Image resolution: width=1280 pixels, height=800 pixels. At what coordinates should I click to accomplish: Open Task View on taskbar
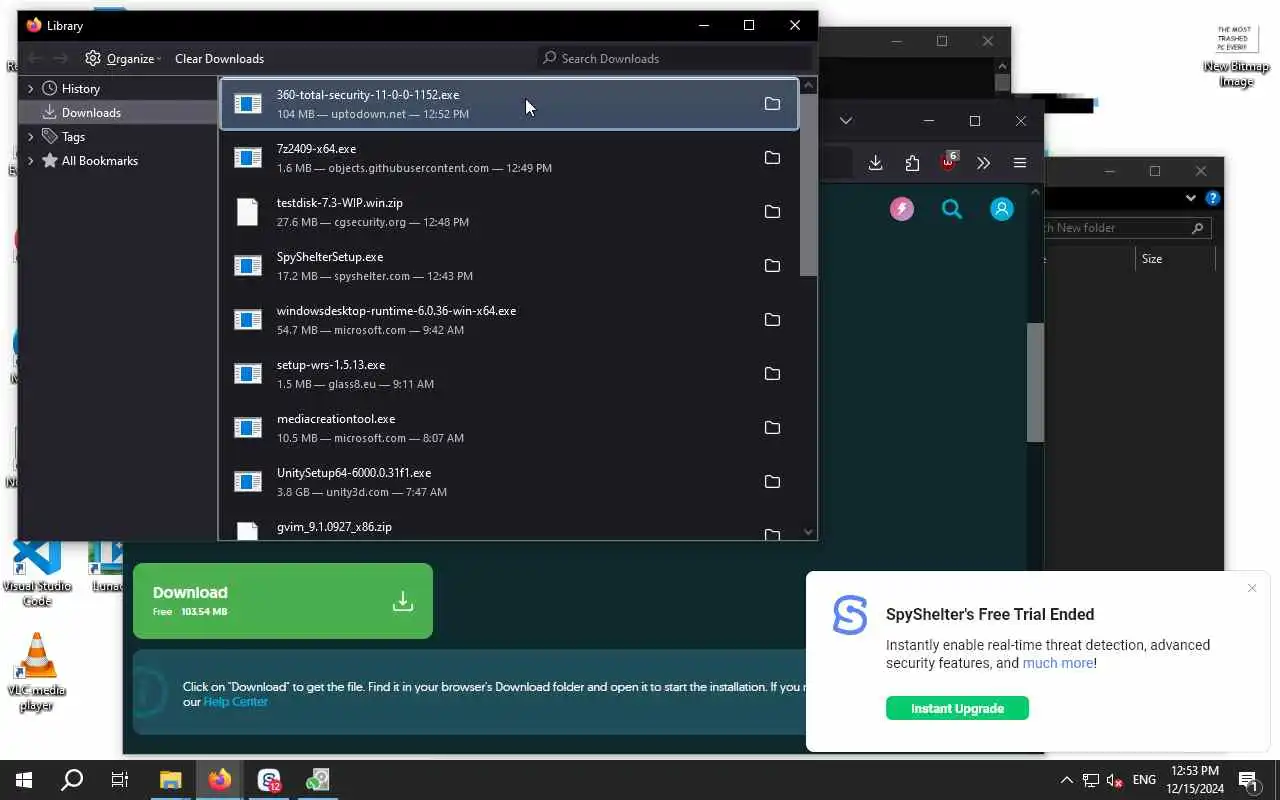[x=120, y=780]
